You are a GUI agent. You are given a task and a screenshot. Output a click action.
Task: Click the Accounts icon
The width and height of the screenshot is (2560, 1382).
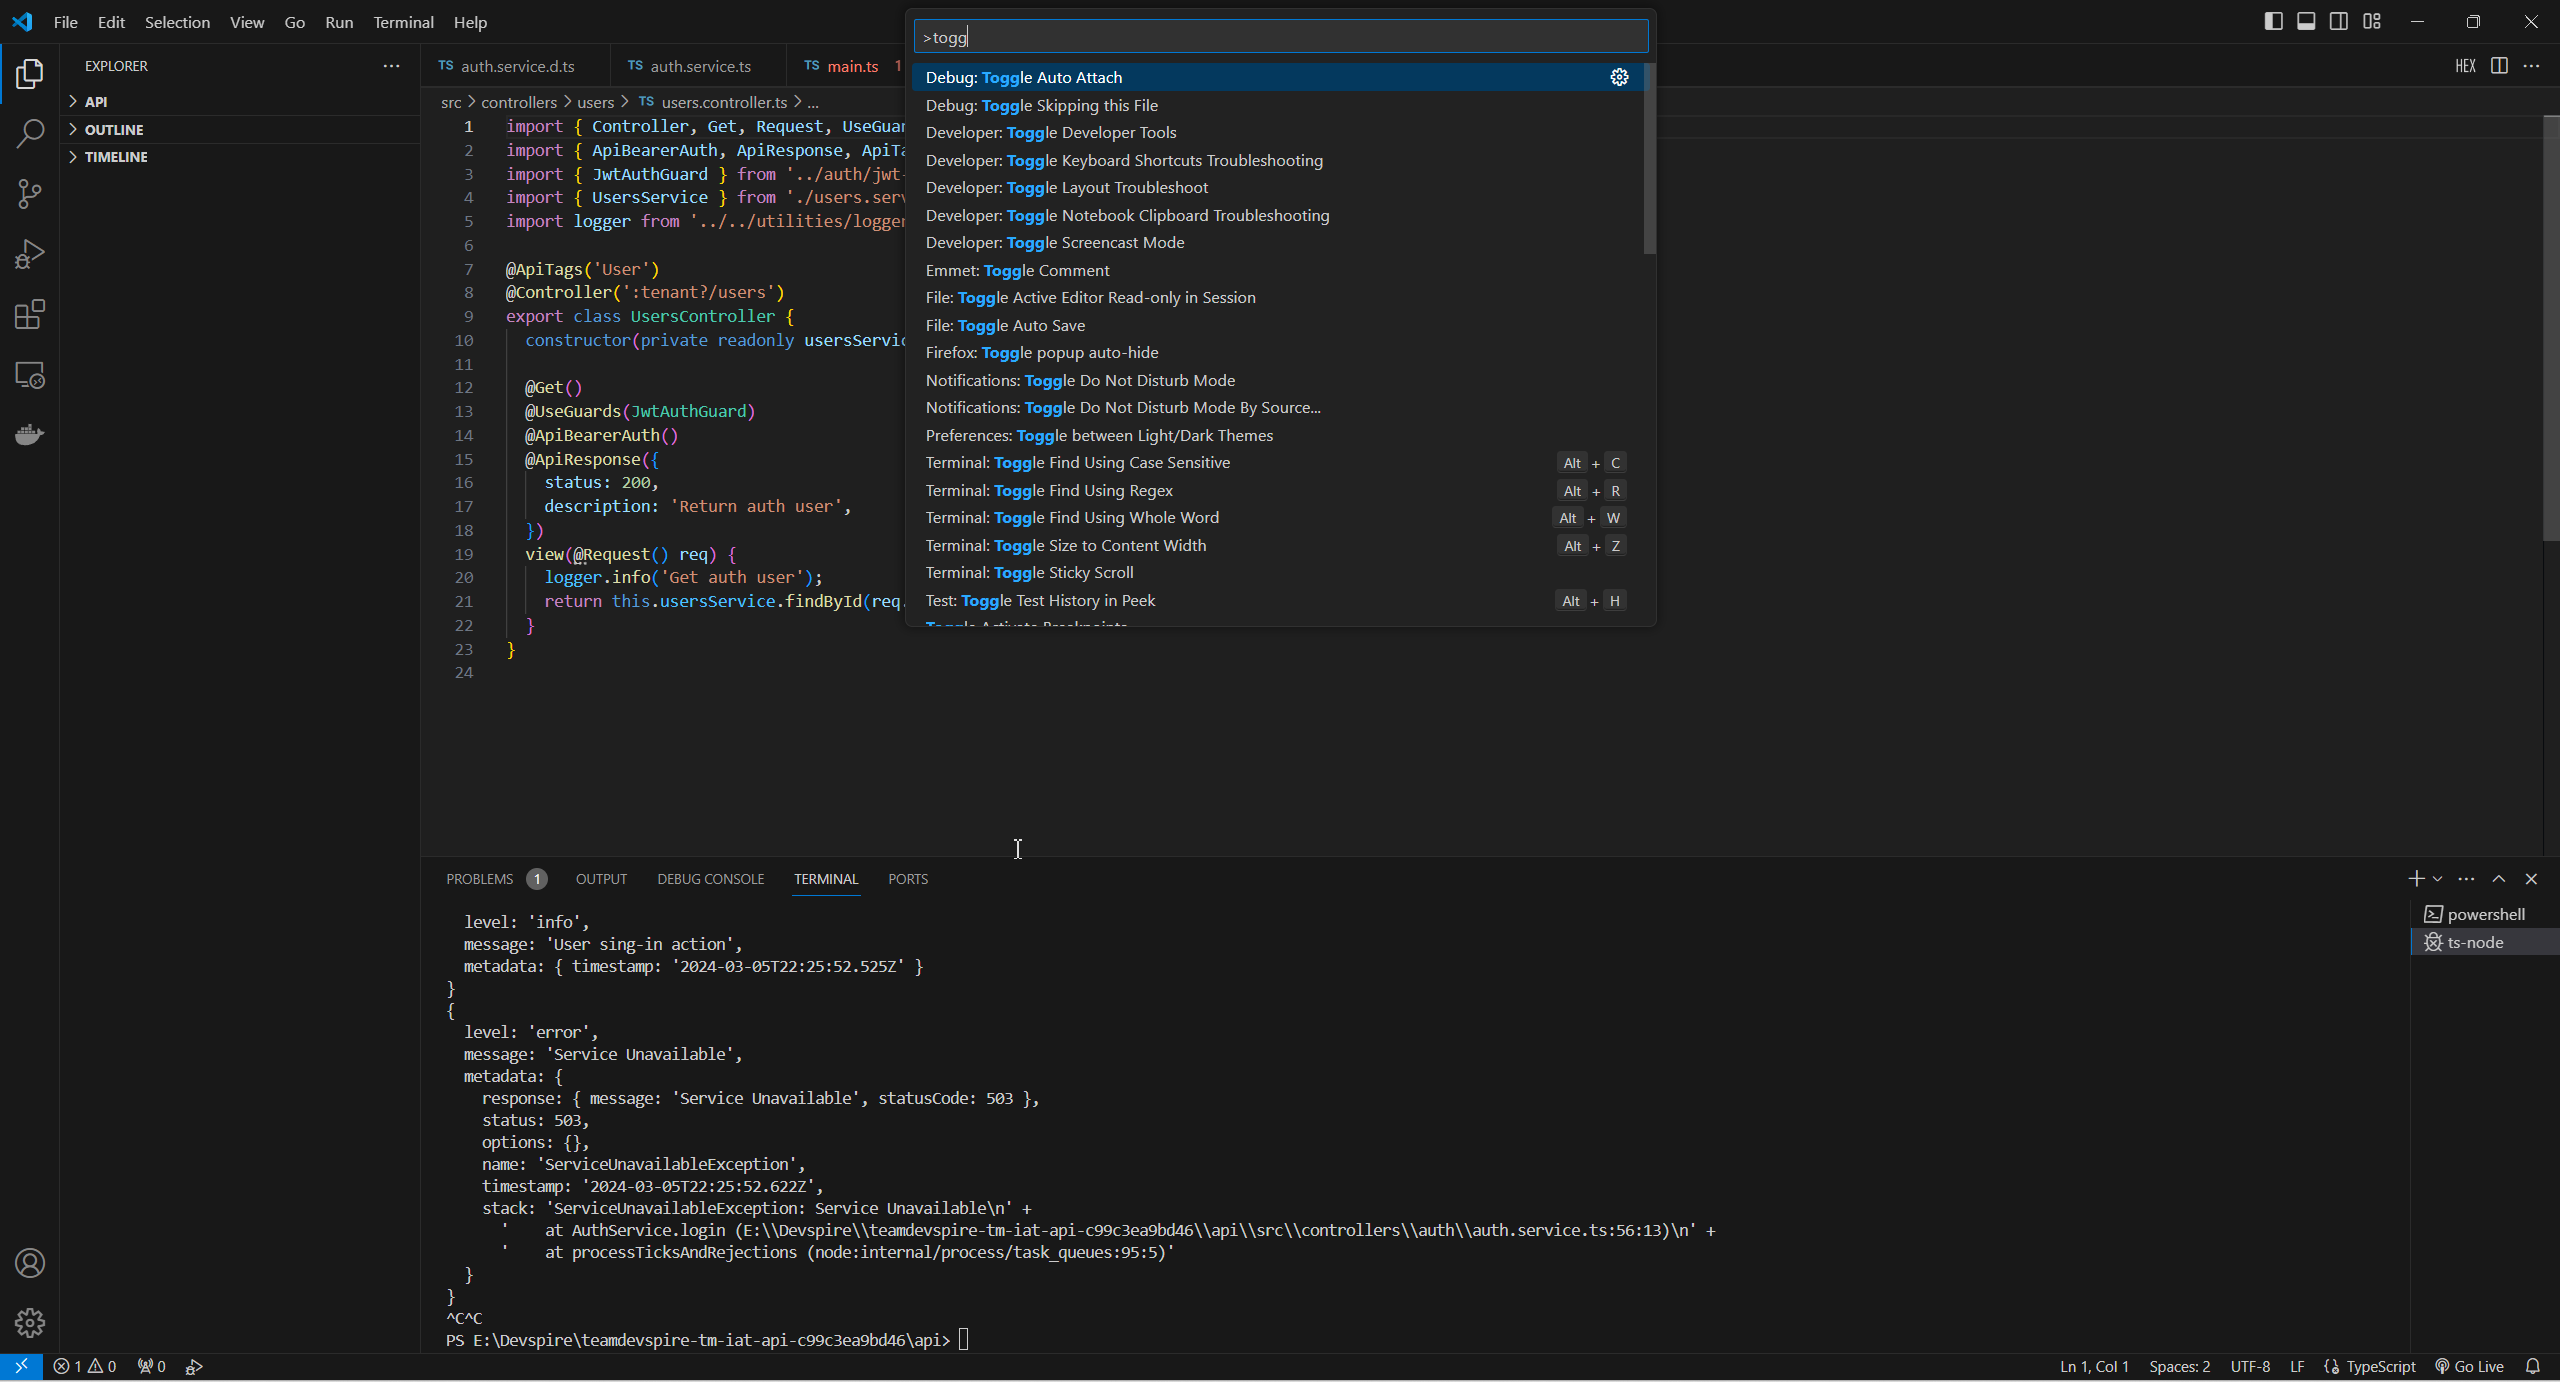coord(30,1263)
